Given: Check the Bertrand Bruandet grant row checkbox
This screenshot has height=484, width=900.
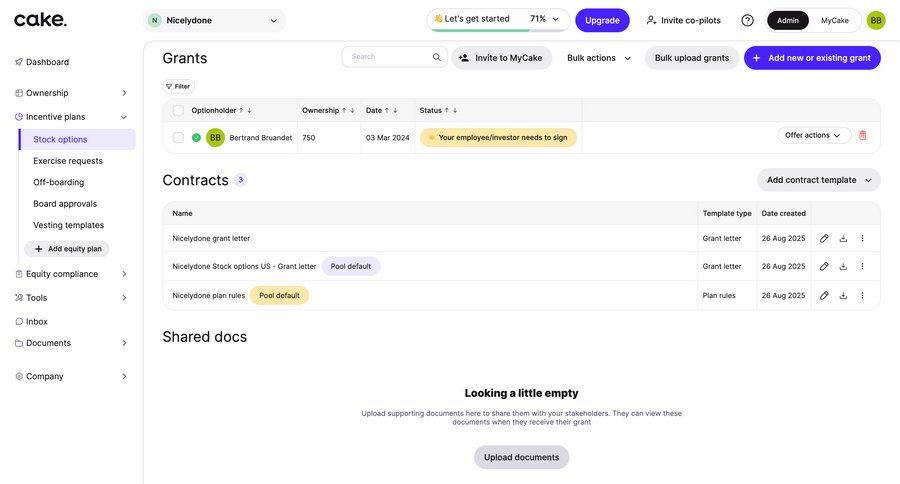Looking at the screenshot, I should [178, 138].
